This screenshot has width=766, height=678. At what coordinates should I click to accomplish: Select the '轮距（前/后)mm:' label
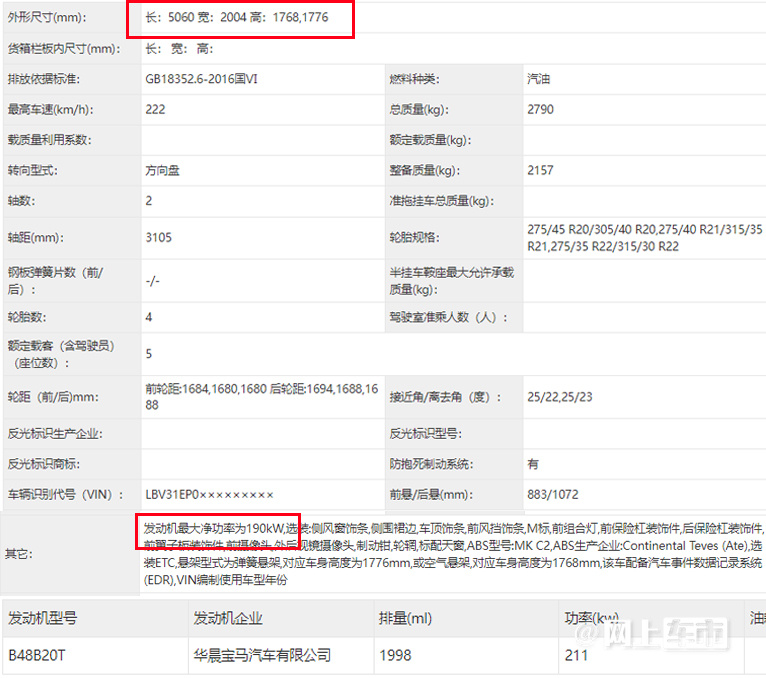(53, 397)
